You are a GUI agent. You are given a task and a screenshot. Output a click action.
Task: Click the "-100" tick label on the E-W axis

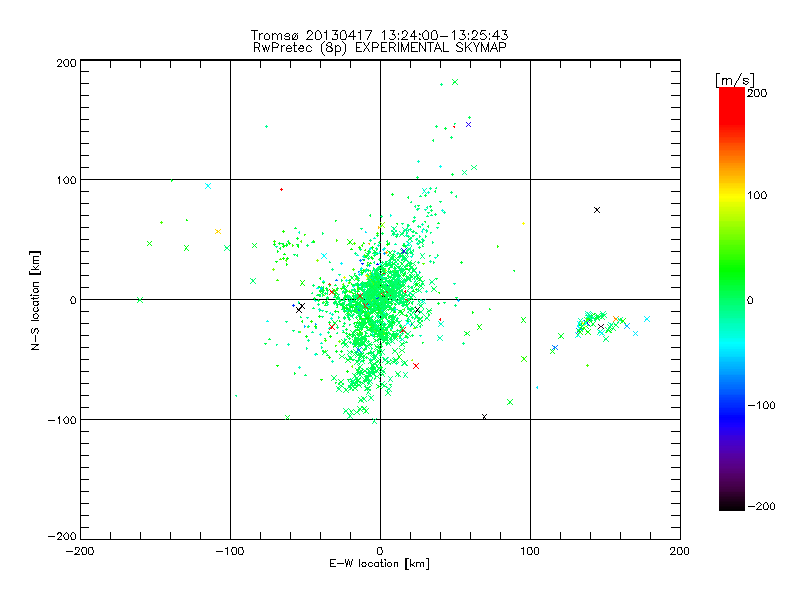pyautogui.click(x=230, y=551)
